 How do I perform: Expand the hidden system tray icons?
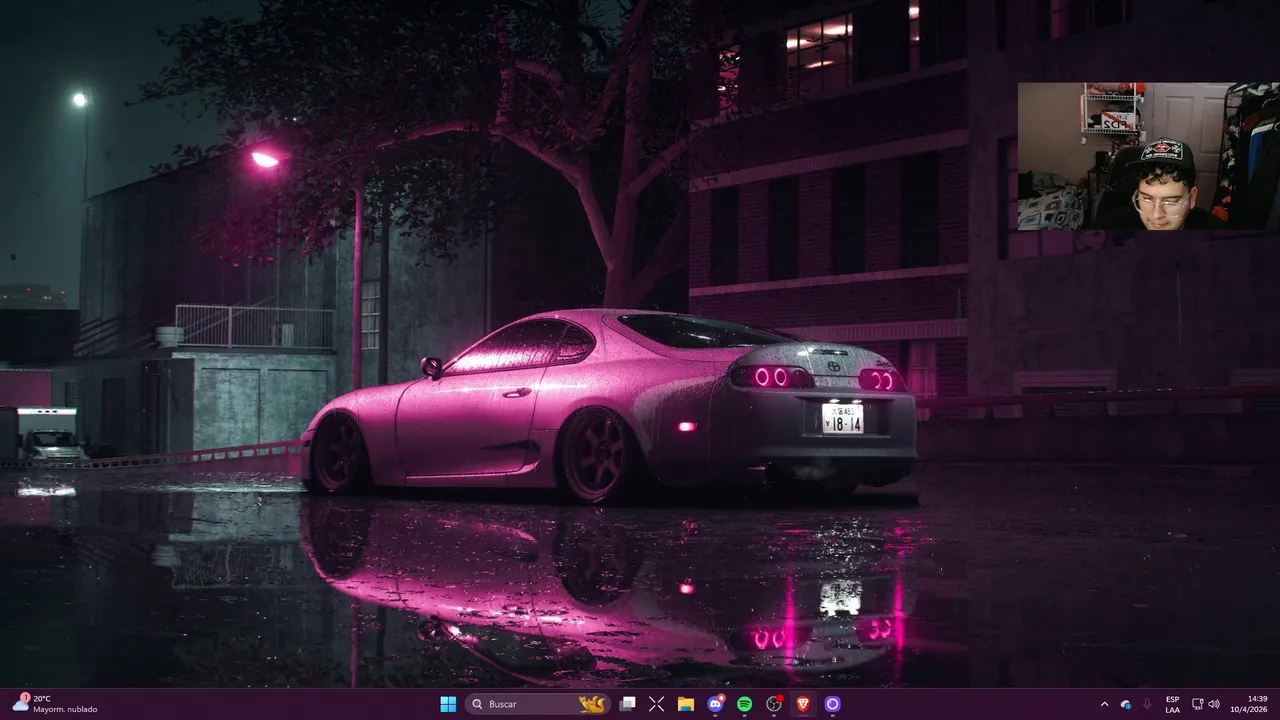[x=1104, y=704]
